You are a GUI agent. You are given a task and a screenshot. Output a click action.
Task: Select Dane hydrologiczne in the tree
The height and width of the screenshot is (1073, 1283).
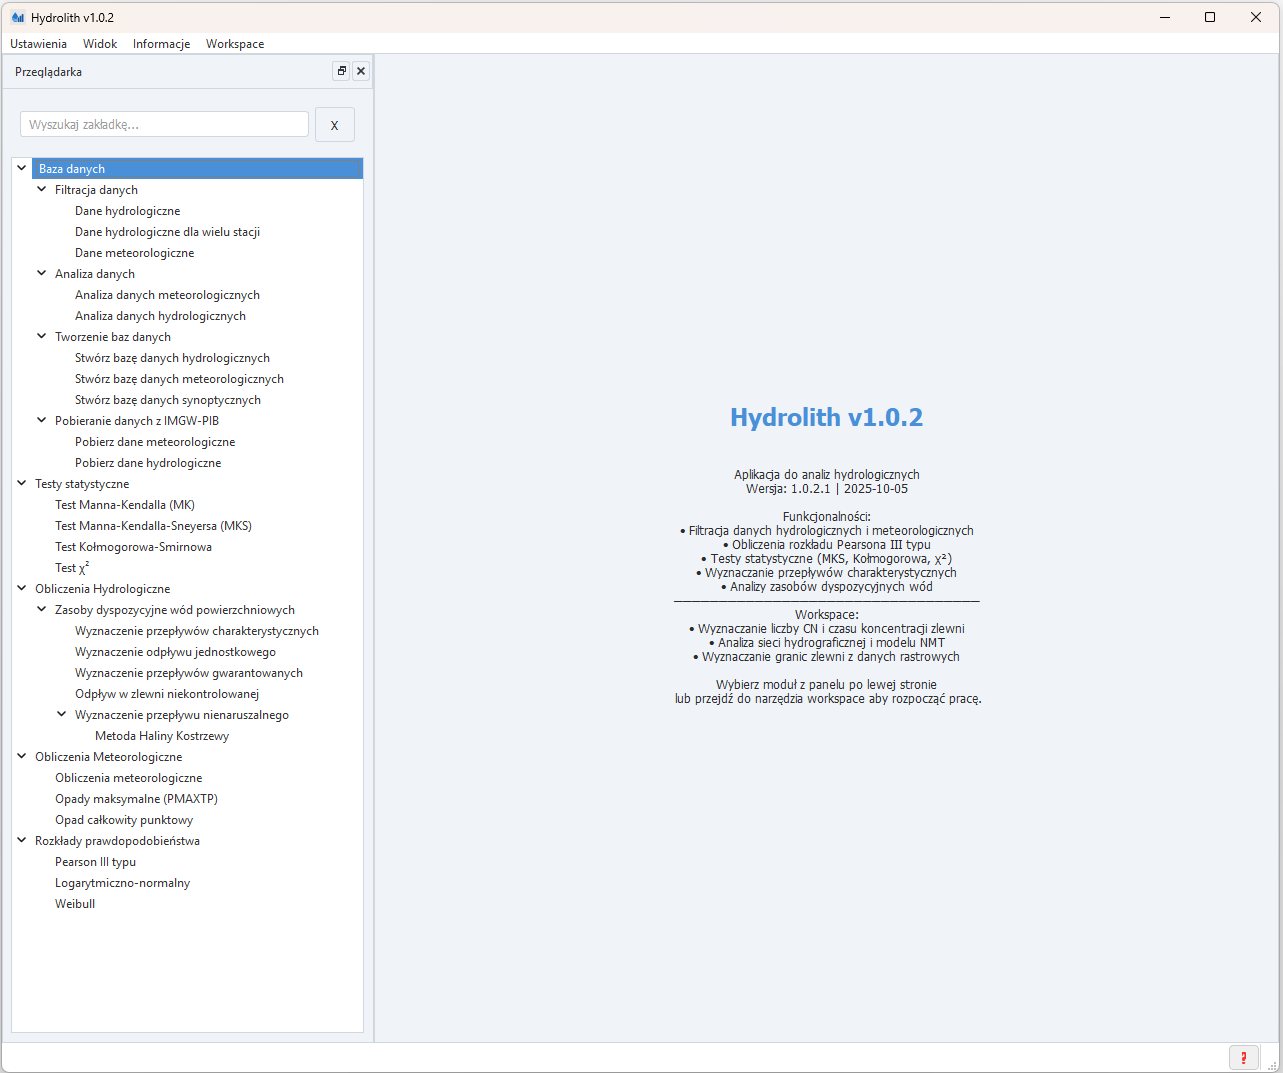coord(127,211)
